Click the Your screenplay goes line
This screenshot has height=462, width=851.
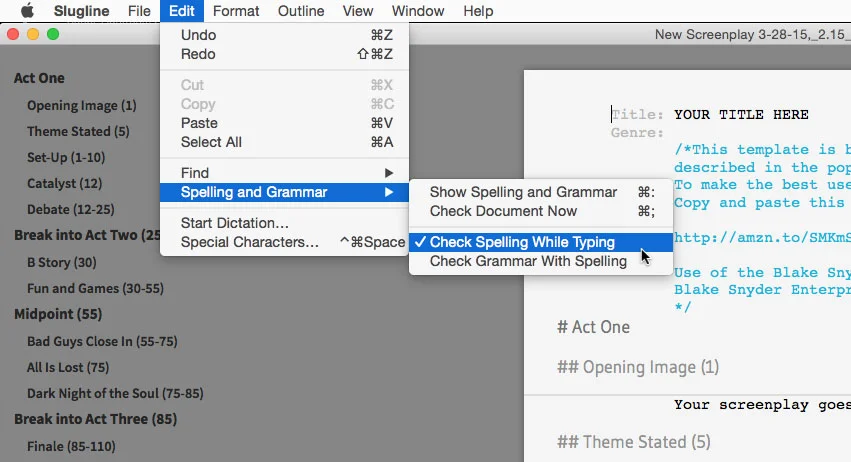(762, 405)
